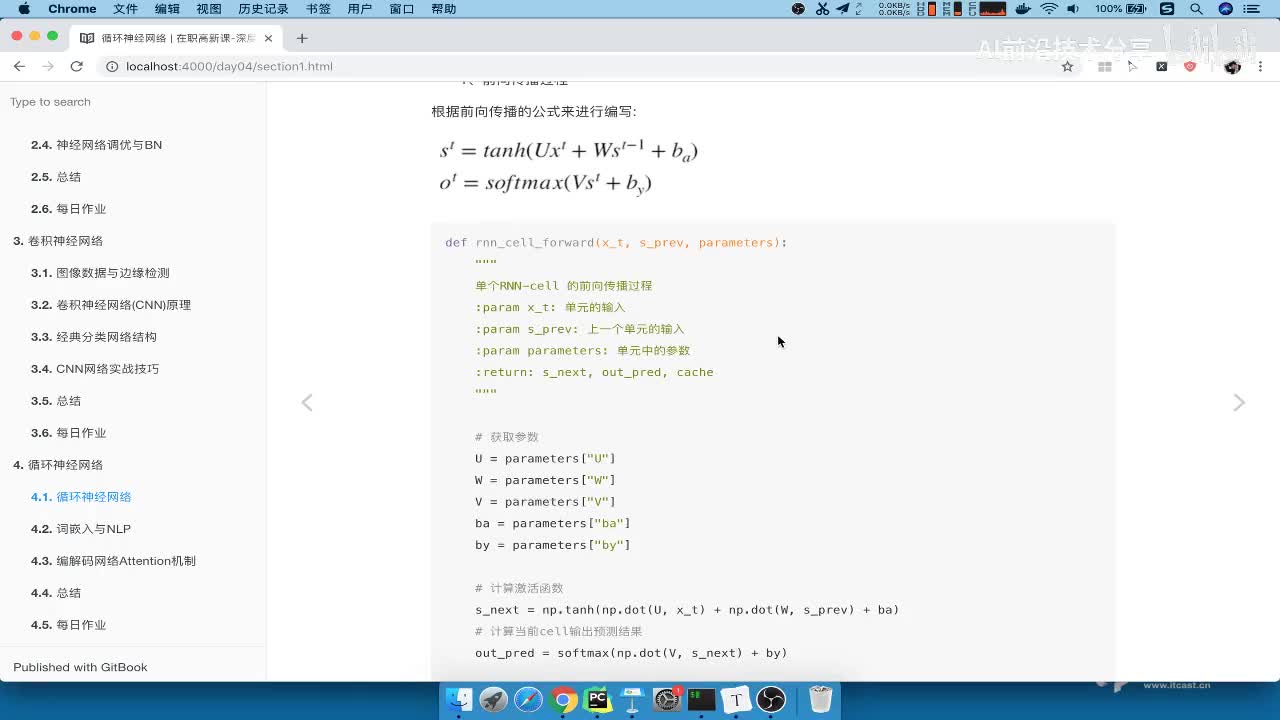This screenshot has width=1280, height=720.
Task: Open the 帮助 menu
Action: coord(443,9)
